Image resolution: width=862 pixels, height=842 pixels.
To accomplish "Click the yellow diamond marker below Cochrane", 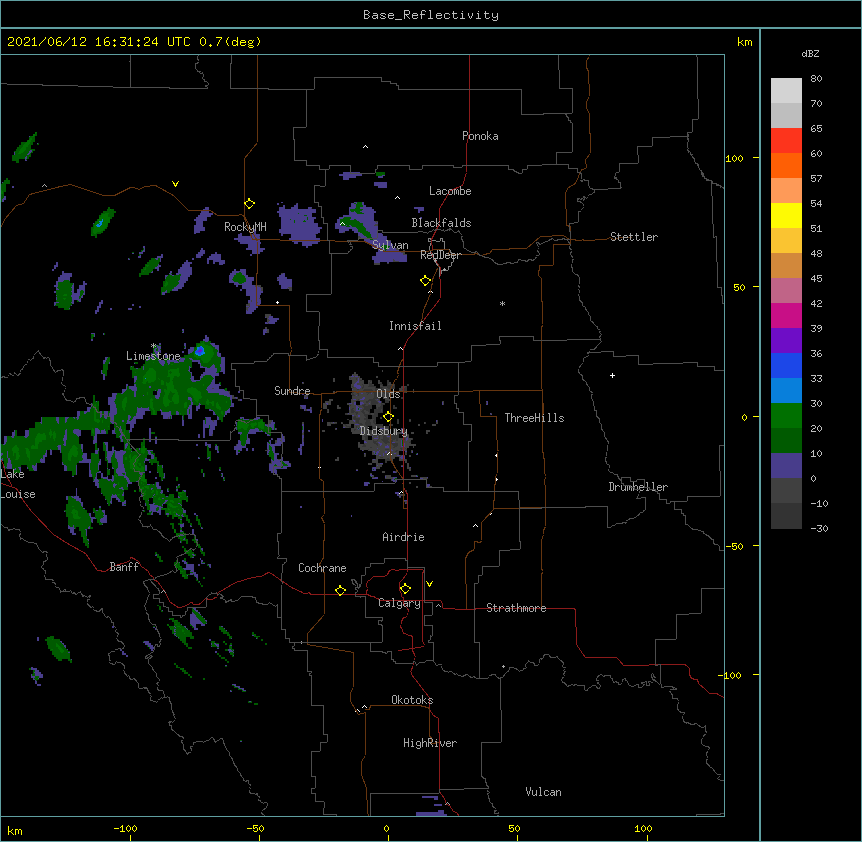I will 340,590.
